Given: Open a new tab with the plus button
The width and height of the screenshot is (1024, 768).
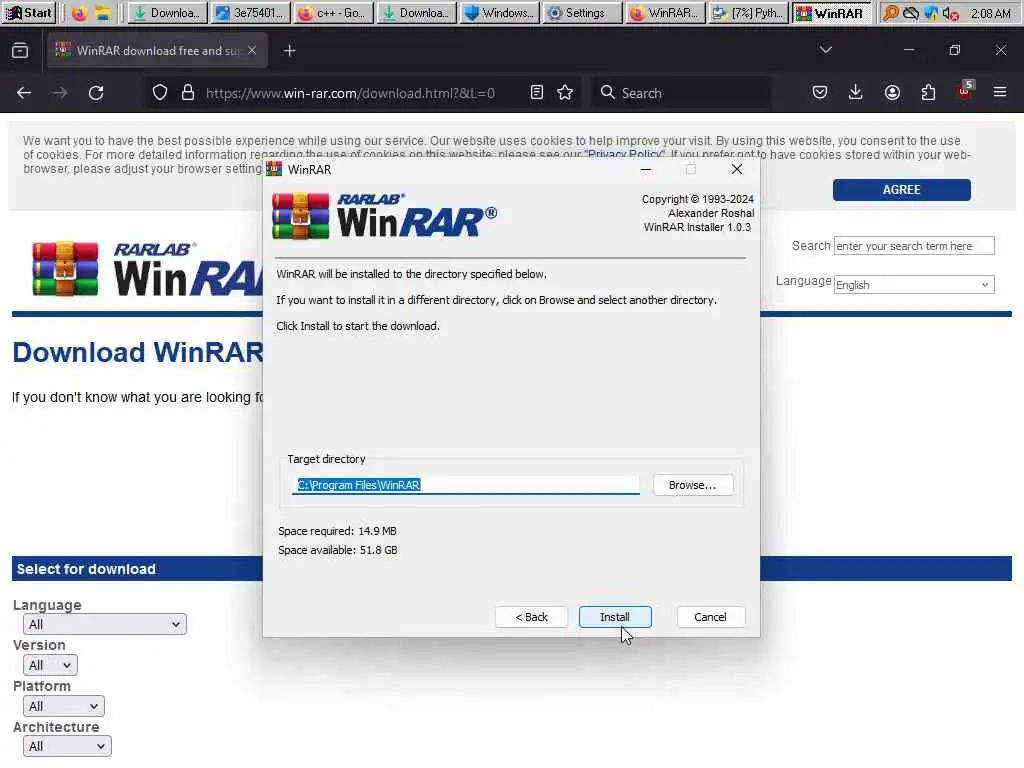Looking at the screenshot, I should tap(289, 50).
